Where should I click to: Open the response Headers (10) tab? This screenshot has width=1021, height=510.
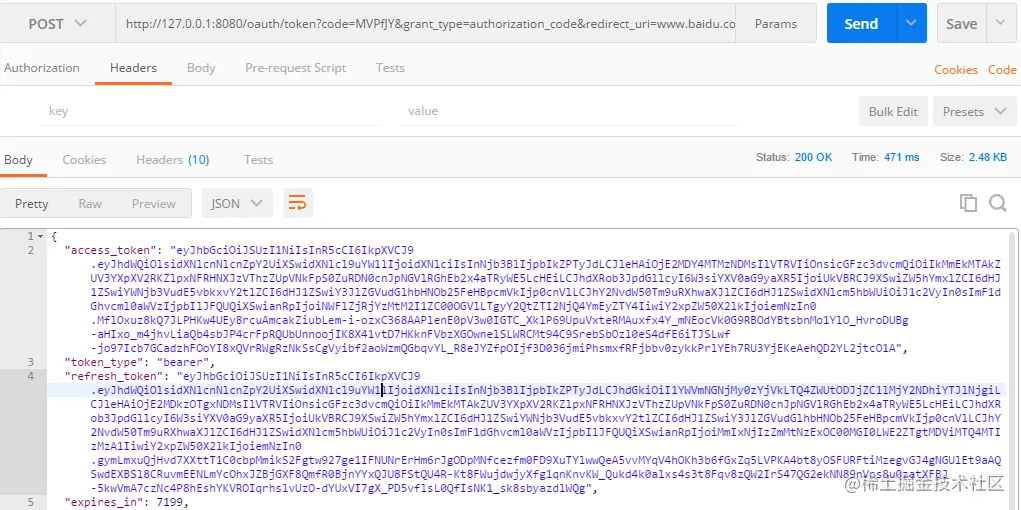[173, 160]
